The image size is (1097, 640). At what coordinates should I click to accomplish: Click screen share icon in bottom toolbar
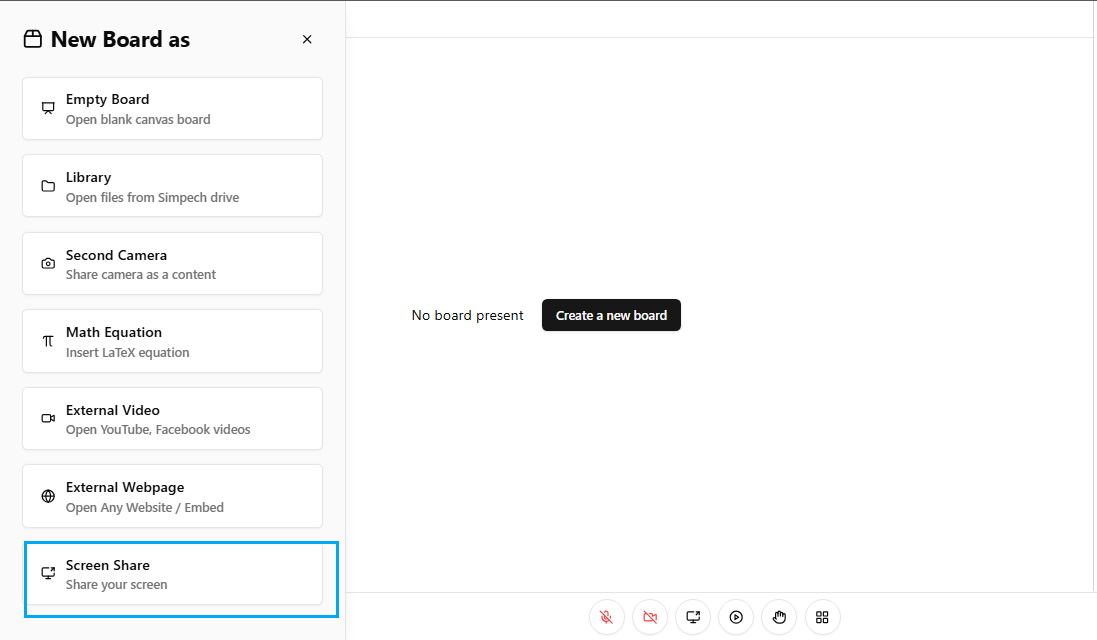[693, 617]
